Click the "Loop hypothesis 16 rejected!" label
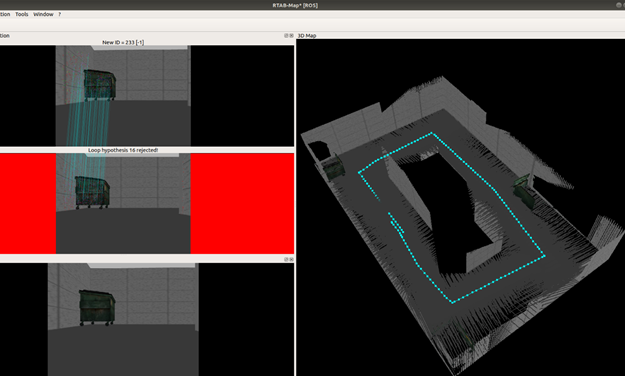 coord(123,150)
